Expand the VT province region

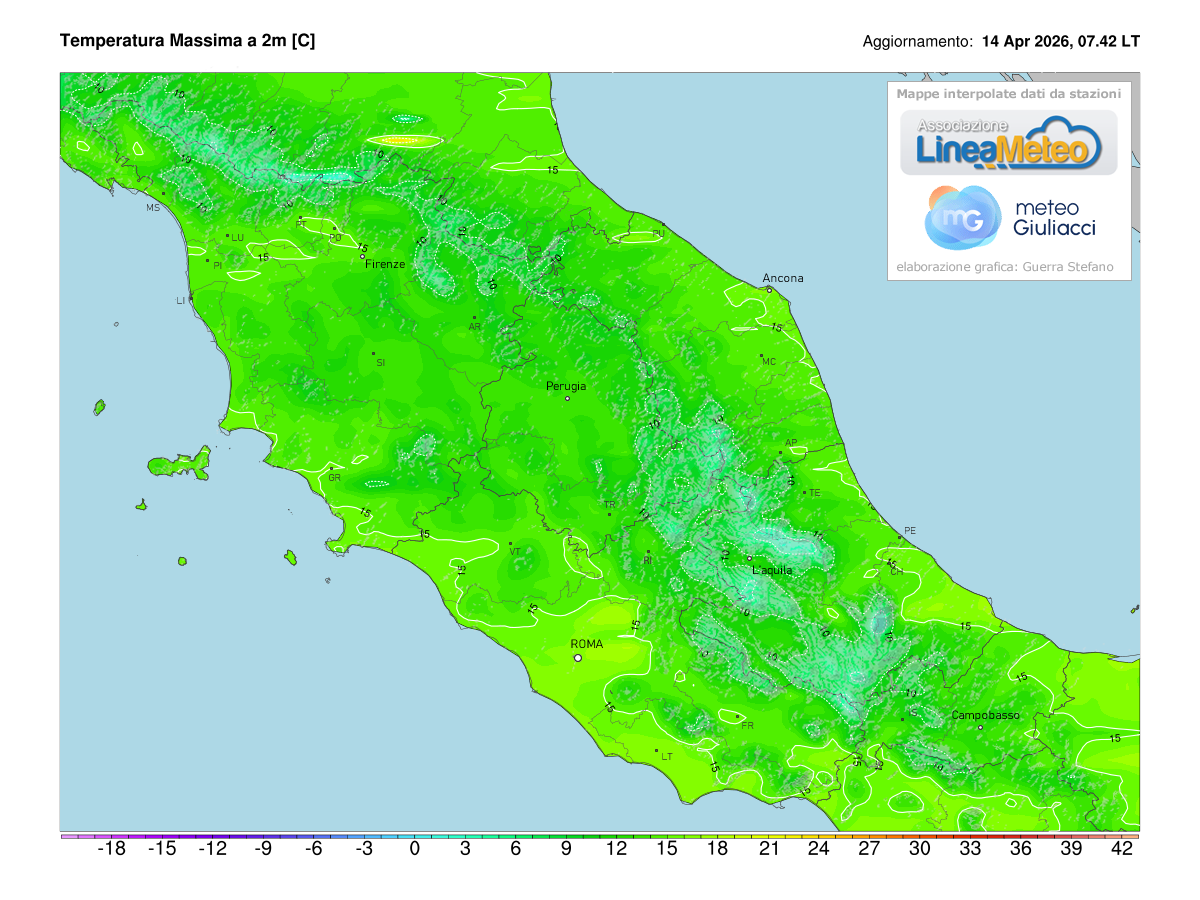click(x=517, y=549)
